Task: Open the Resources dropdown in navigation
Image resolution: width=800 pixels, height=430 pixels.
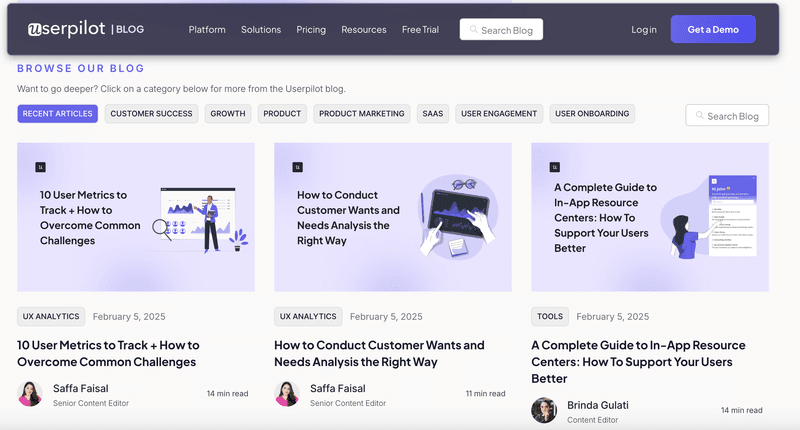Action: pos(363,30)
